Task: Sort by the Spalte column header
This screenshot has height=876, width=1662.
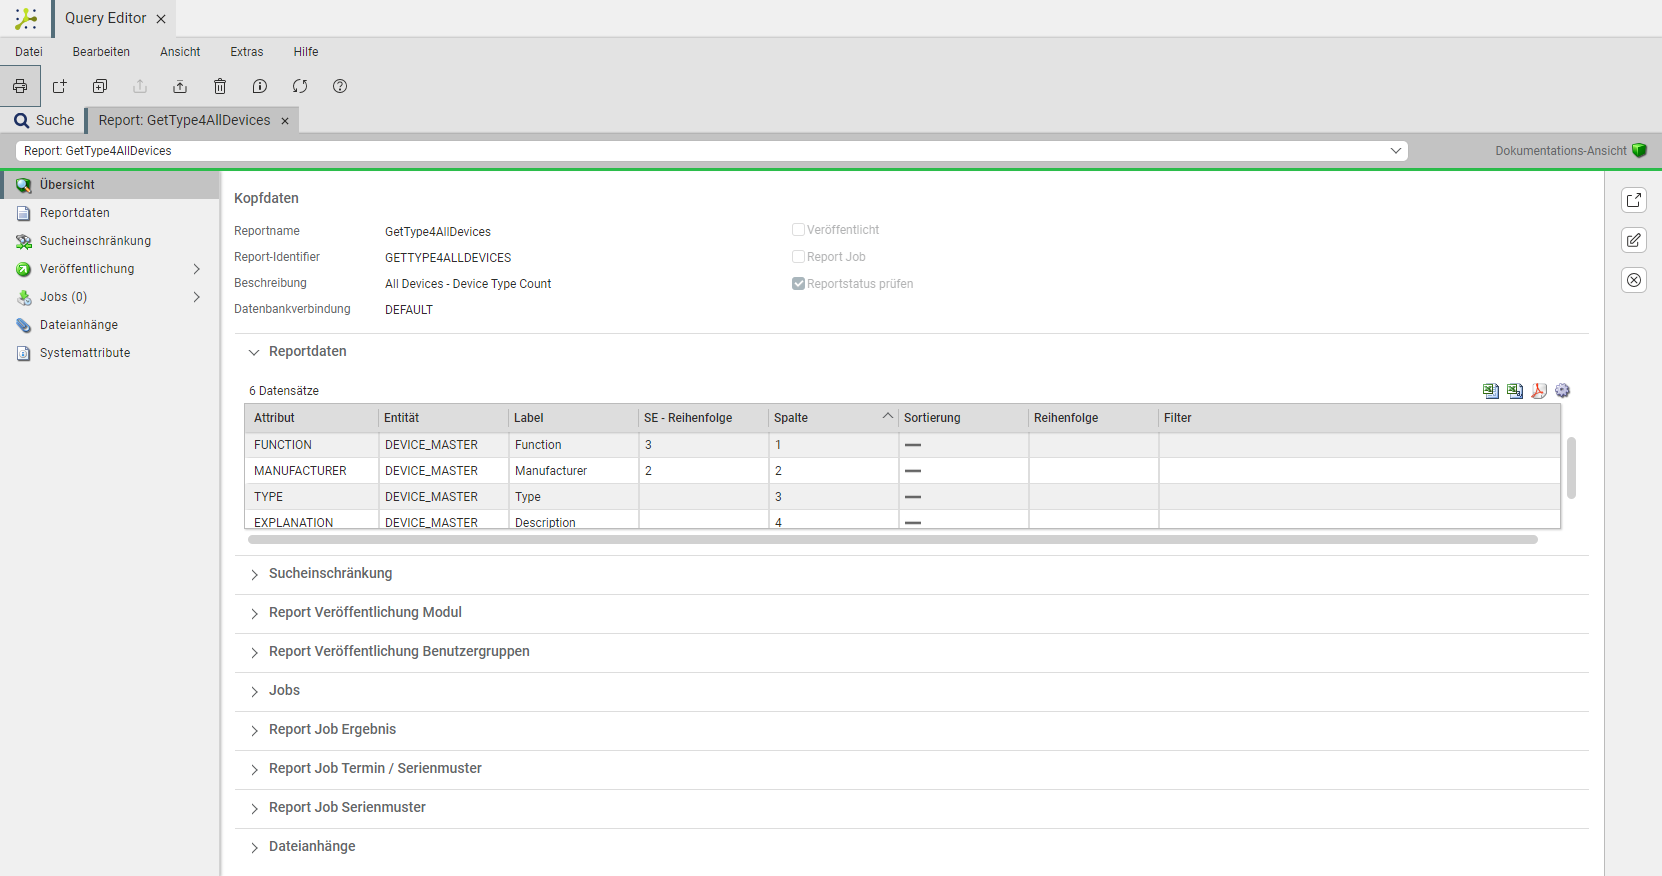Action: (x=833, y=418)
